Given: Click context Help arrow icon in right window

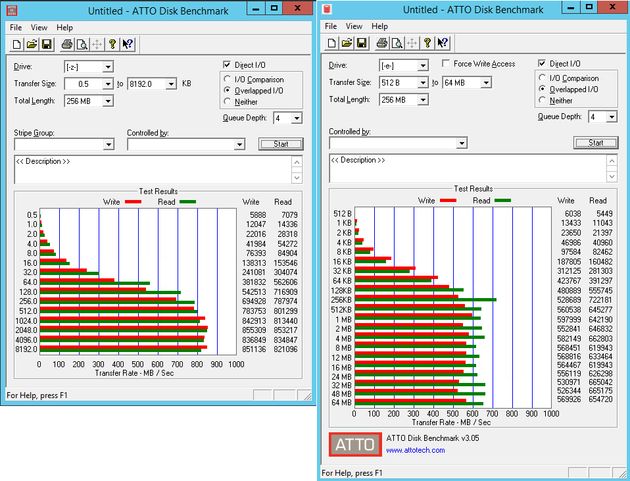Looking at the screenshot, I should 443,43.
